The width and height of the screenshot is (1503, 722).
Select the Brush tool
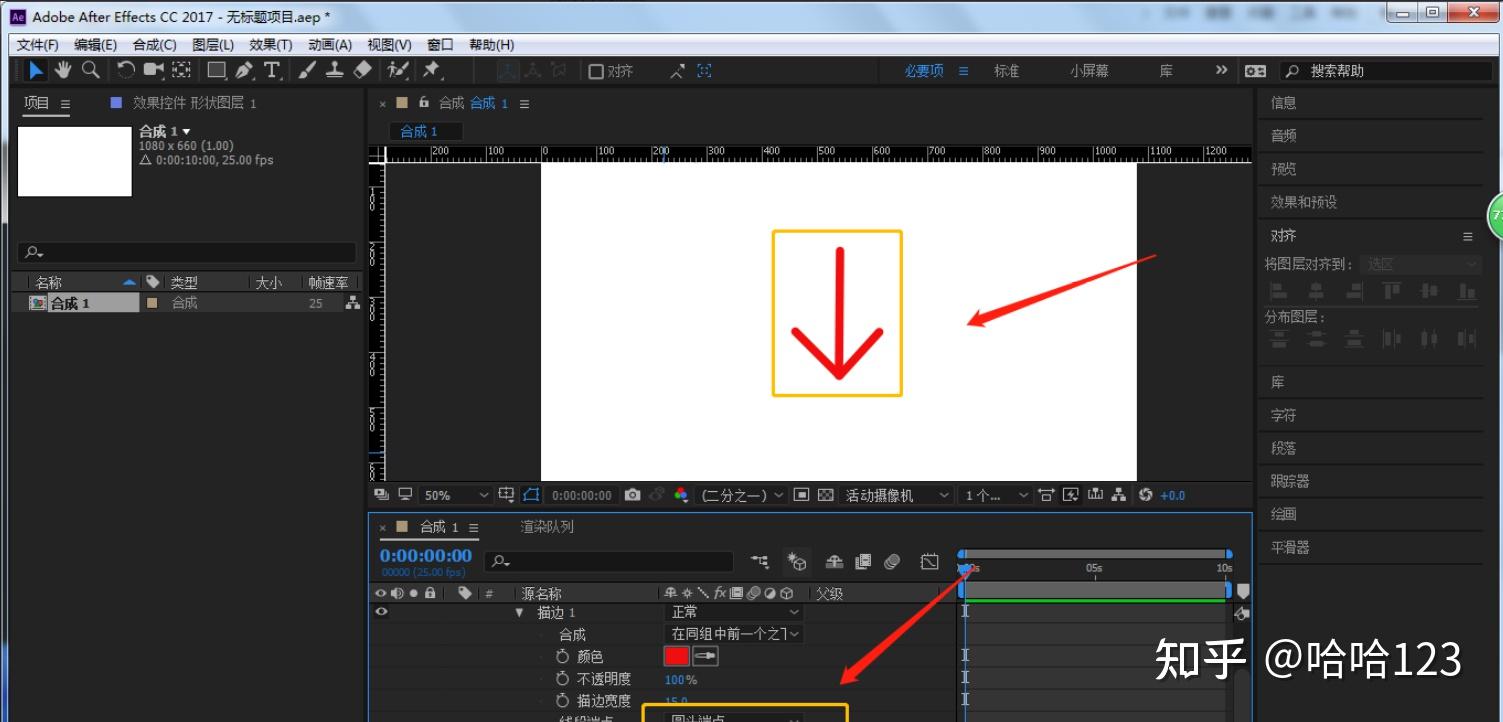(x=307, y=70)
